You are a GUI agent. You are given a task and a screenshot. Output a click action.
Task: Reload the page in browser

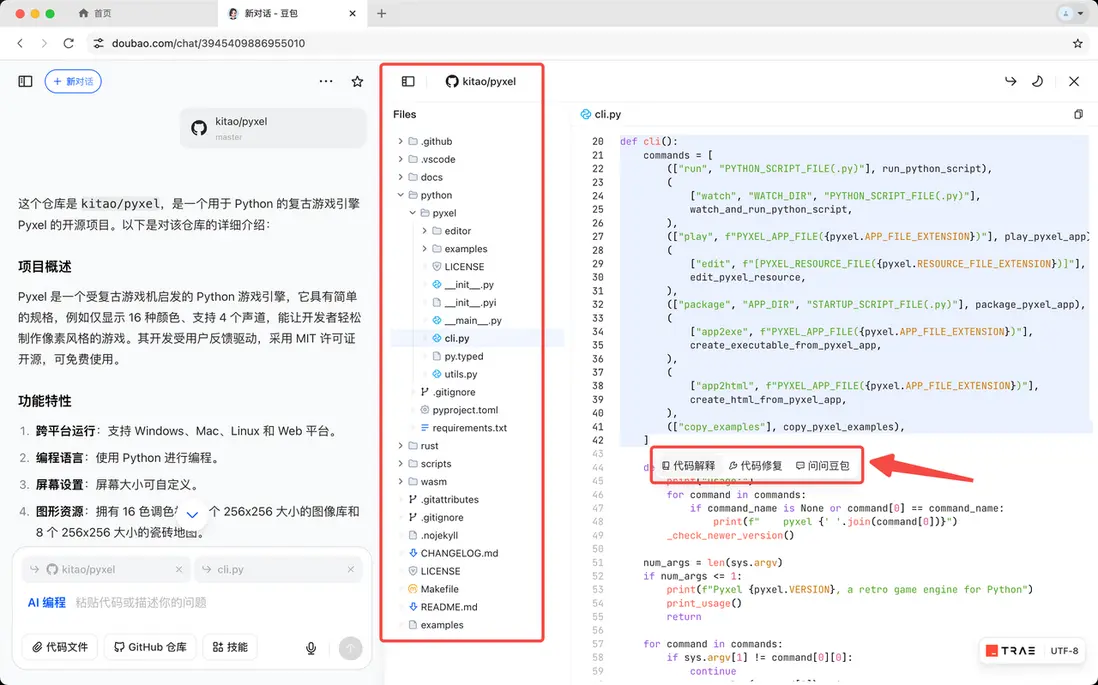(68, 43)
